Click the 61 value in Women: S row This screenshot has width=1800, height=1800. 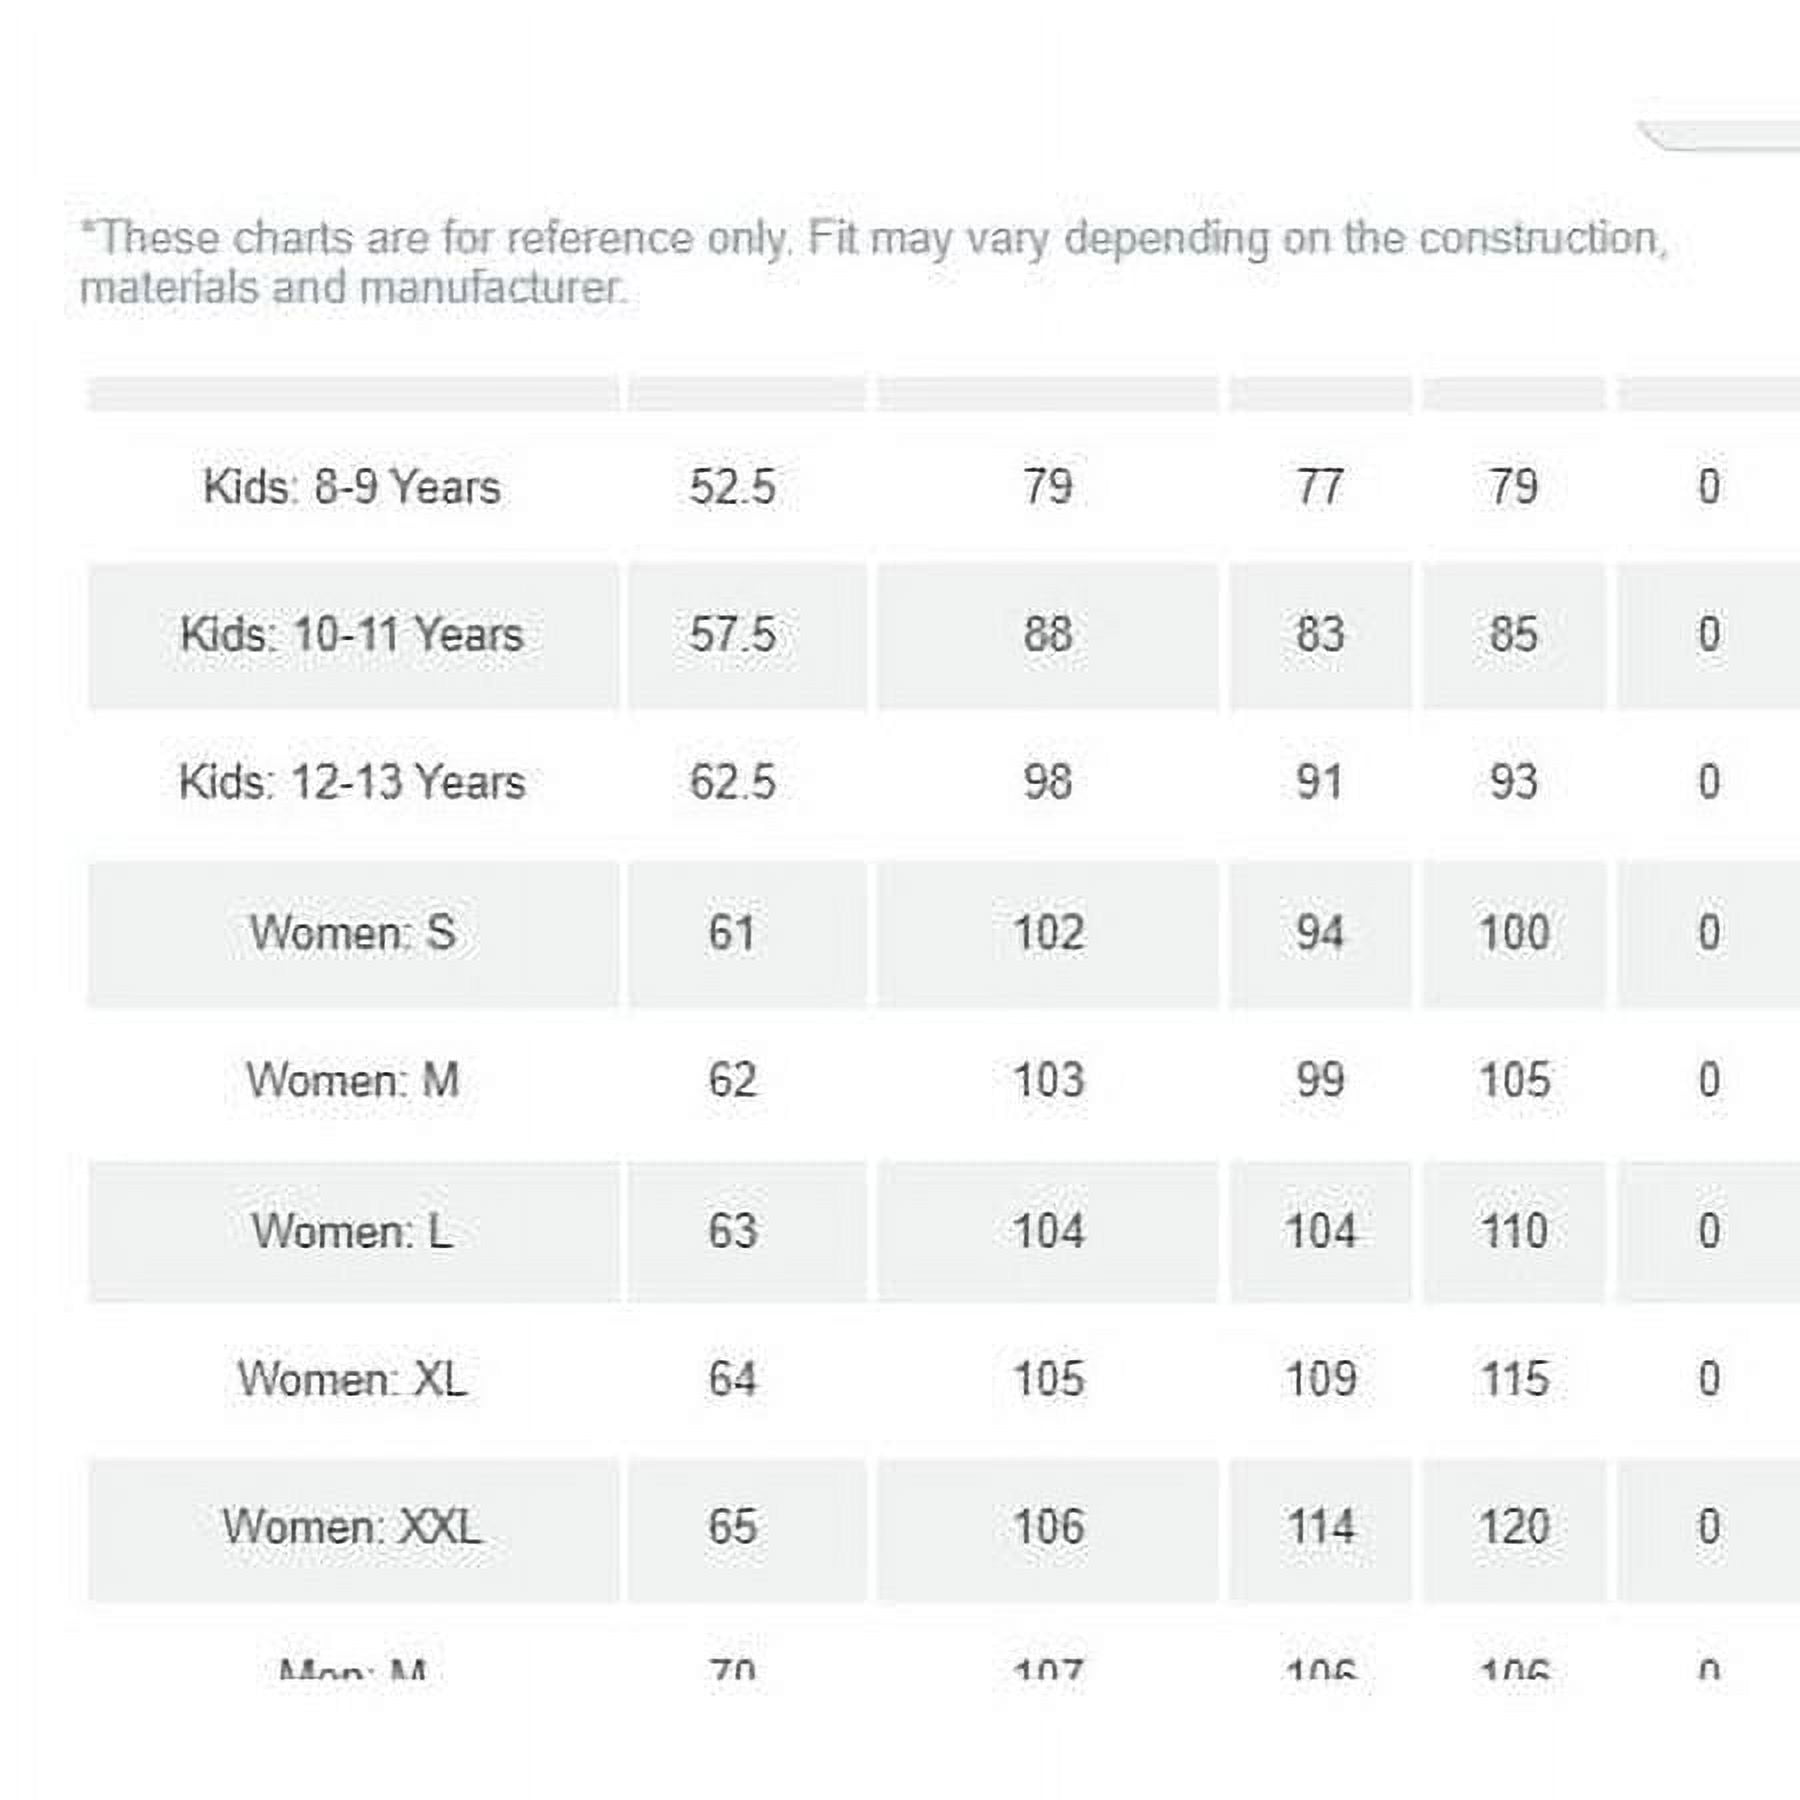point(733,933)
